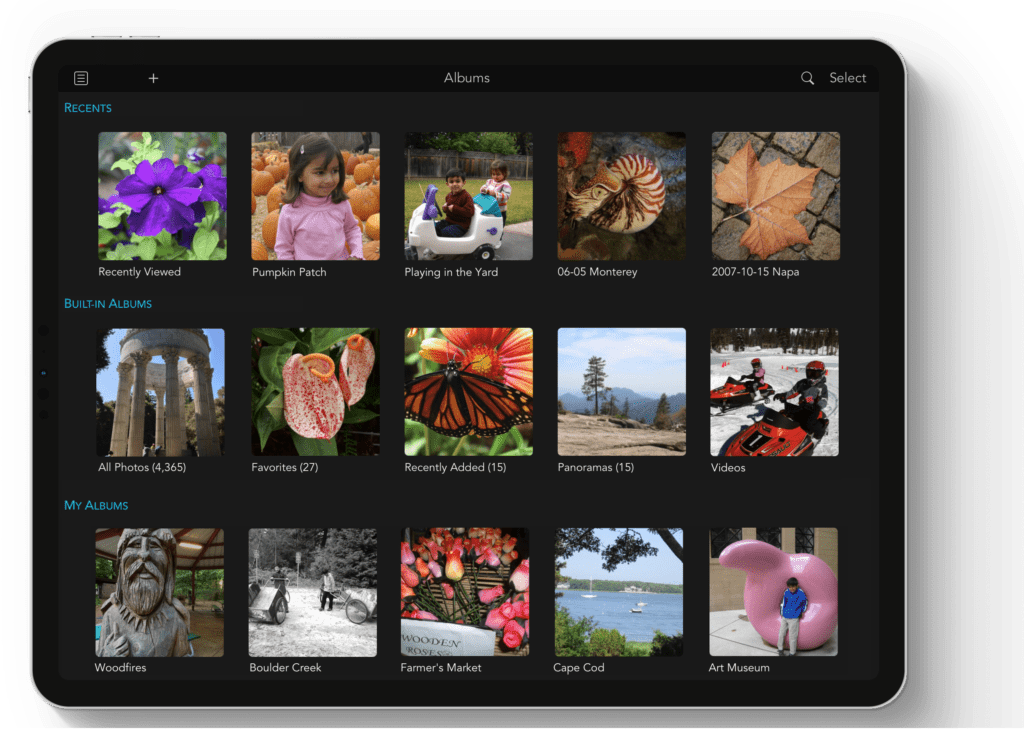The image size is (1024, 746).
Task: Click the 'Recently Added (15)' label
Action: click(455, 468)
